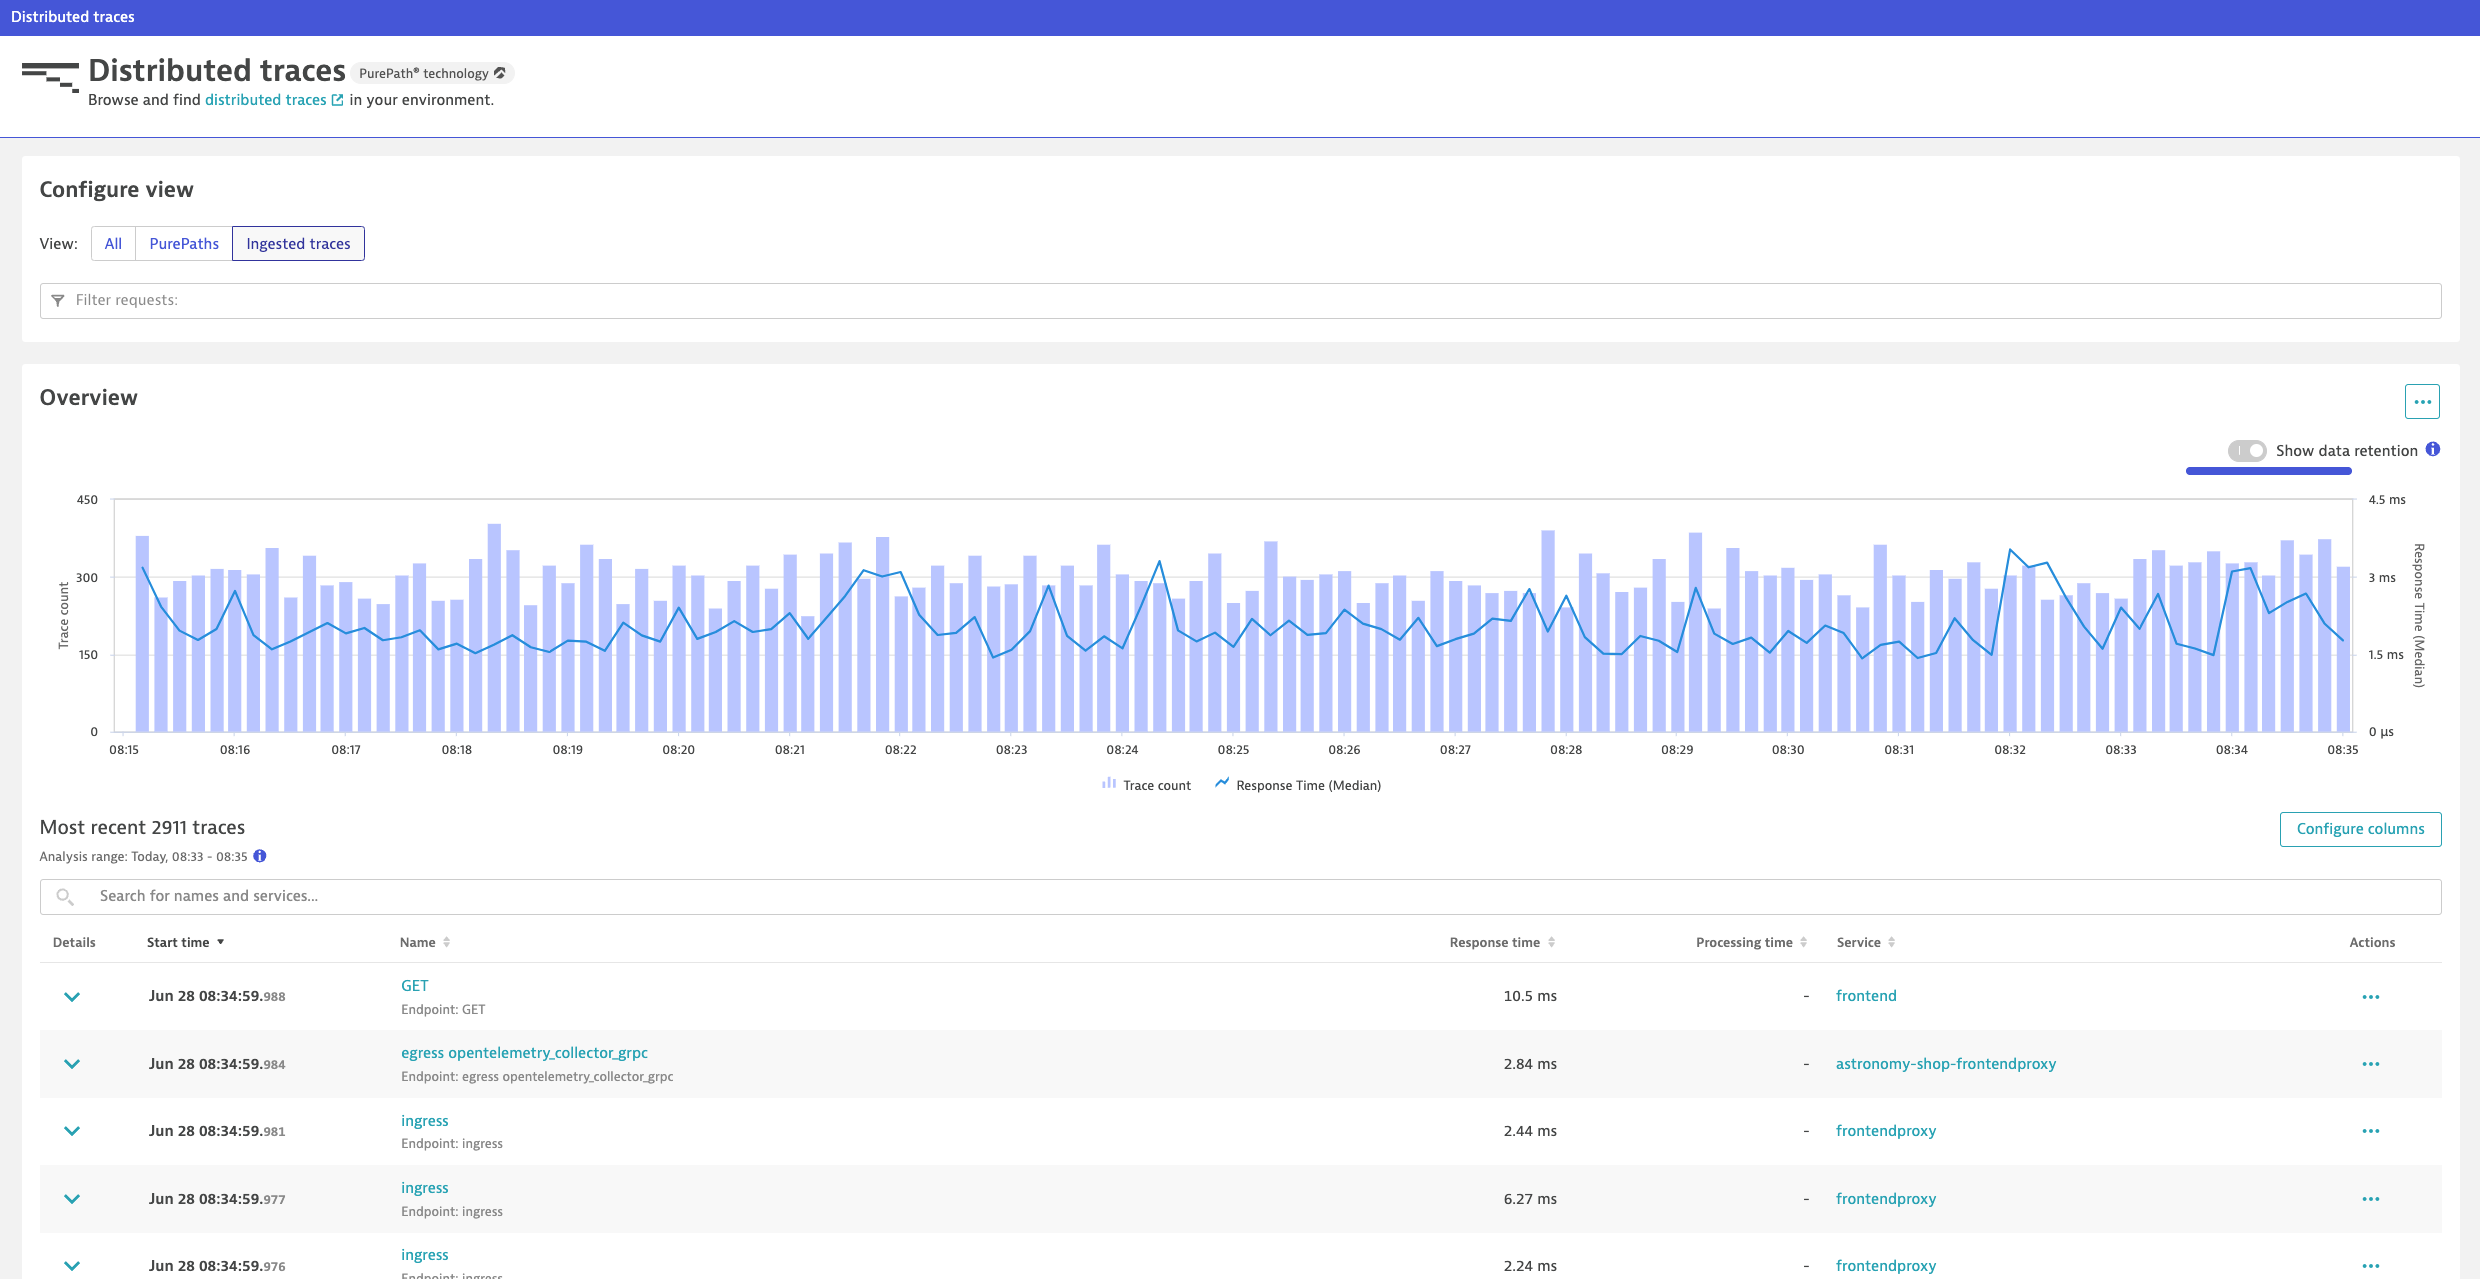The width and height of the screenshot is (2480, 1279).
Task: Expand details of 08:34:59.981 ingress trace
Action: [72, 1131]
